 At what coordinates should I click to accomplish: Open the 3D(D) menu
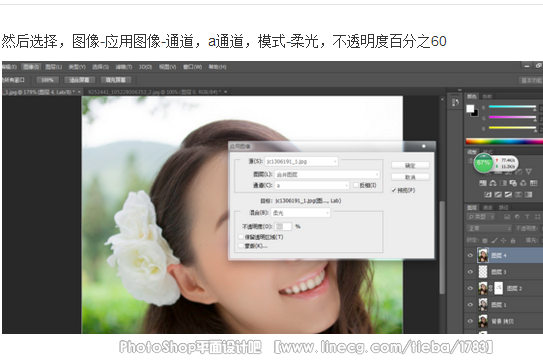145,66
